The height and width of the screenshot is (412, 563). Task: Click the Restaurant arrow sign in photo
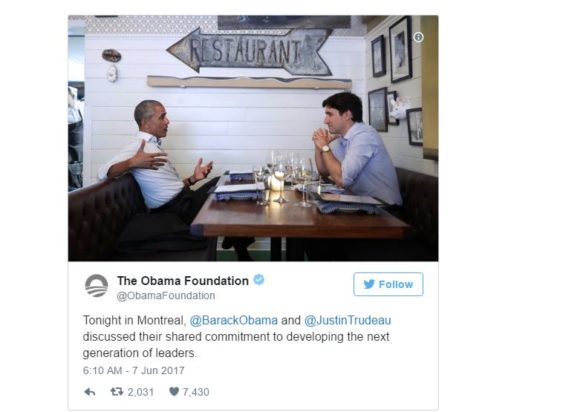pyautogui.click(x=250, y=52)
